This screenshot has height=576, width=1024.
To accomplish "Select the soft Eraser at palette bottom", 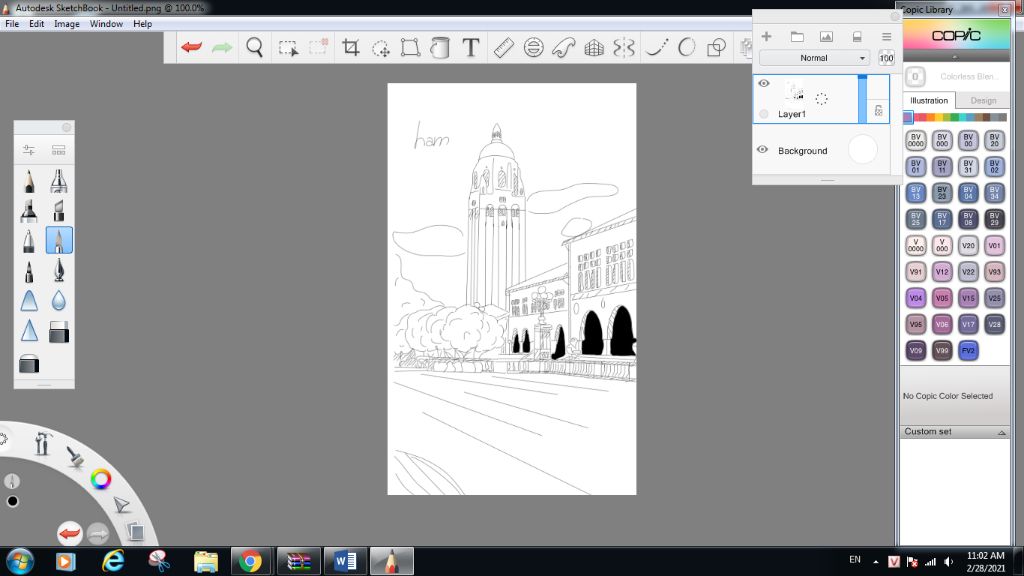I will point(29,363).
